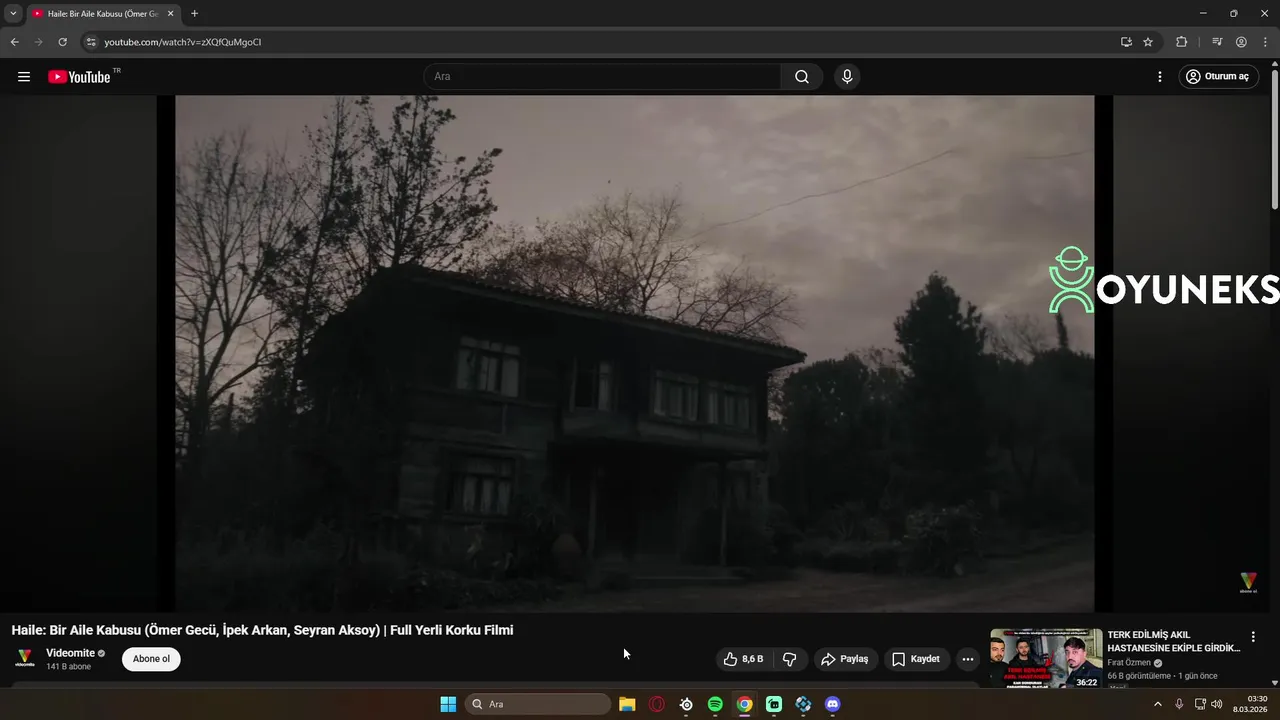Open the YouTube hamburger guide menu

point(24,77)
